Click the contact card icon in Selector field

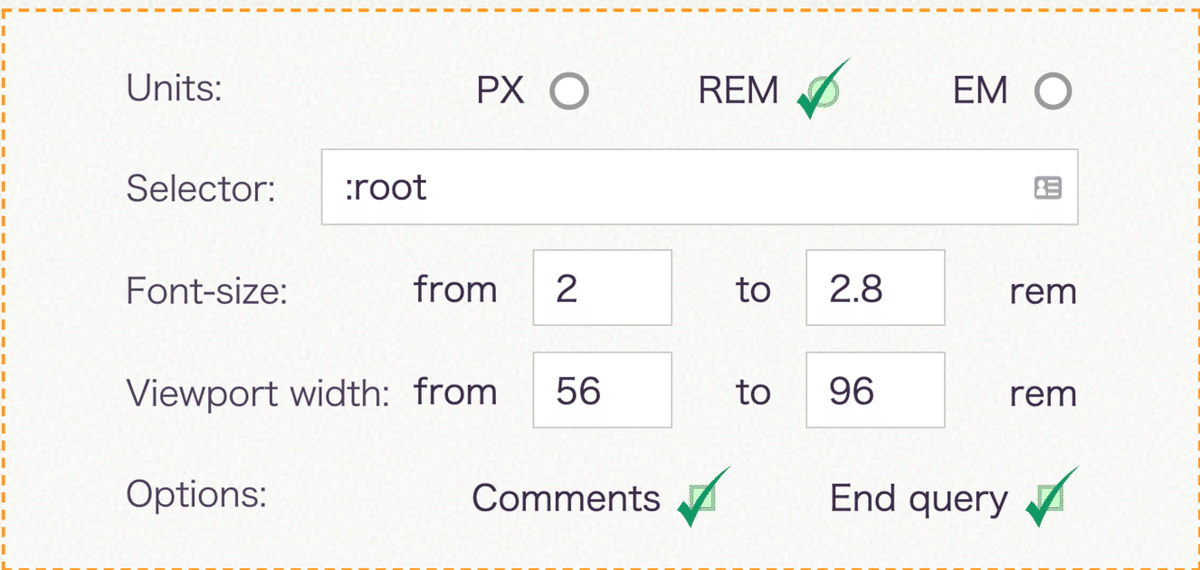click(x=1047, y=188)
